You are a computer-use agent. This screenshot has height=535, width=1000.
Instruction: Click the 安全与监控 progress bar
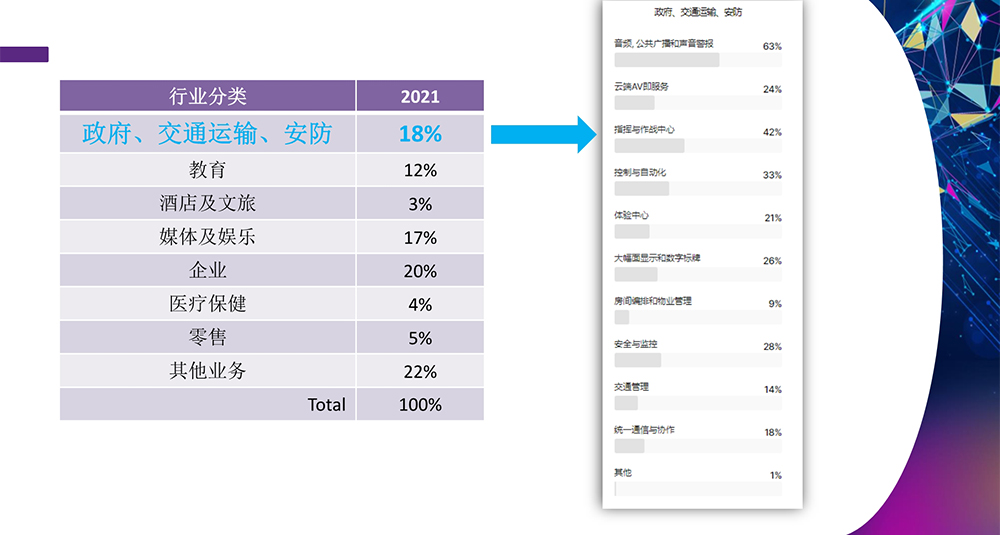click(x=698, y=360)
